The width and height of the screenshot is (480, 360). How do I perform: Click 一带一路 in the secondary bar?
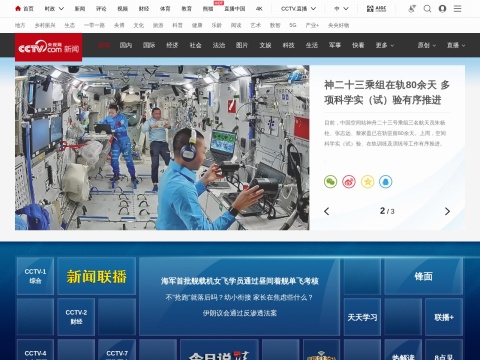94,25
